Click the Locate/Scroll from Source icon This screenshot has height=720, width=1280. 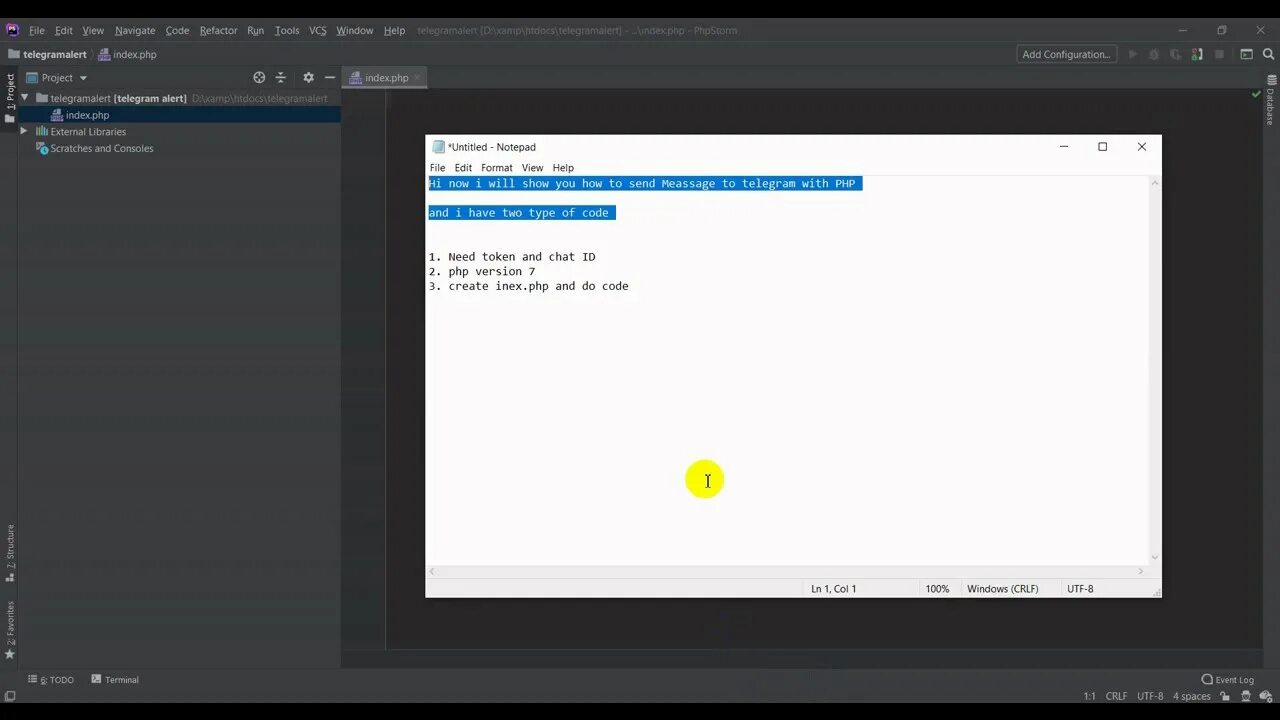coord(259,77)
